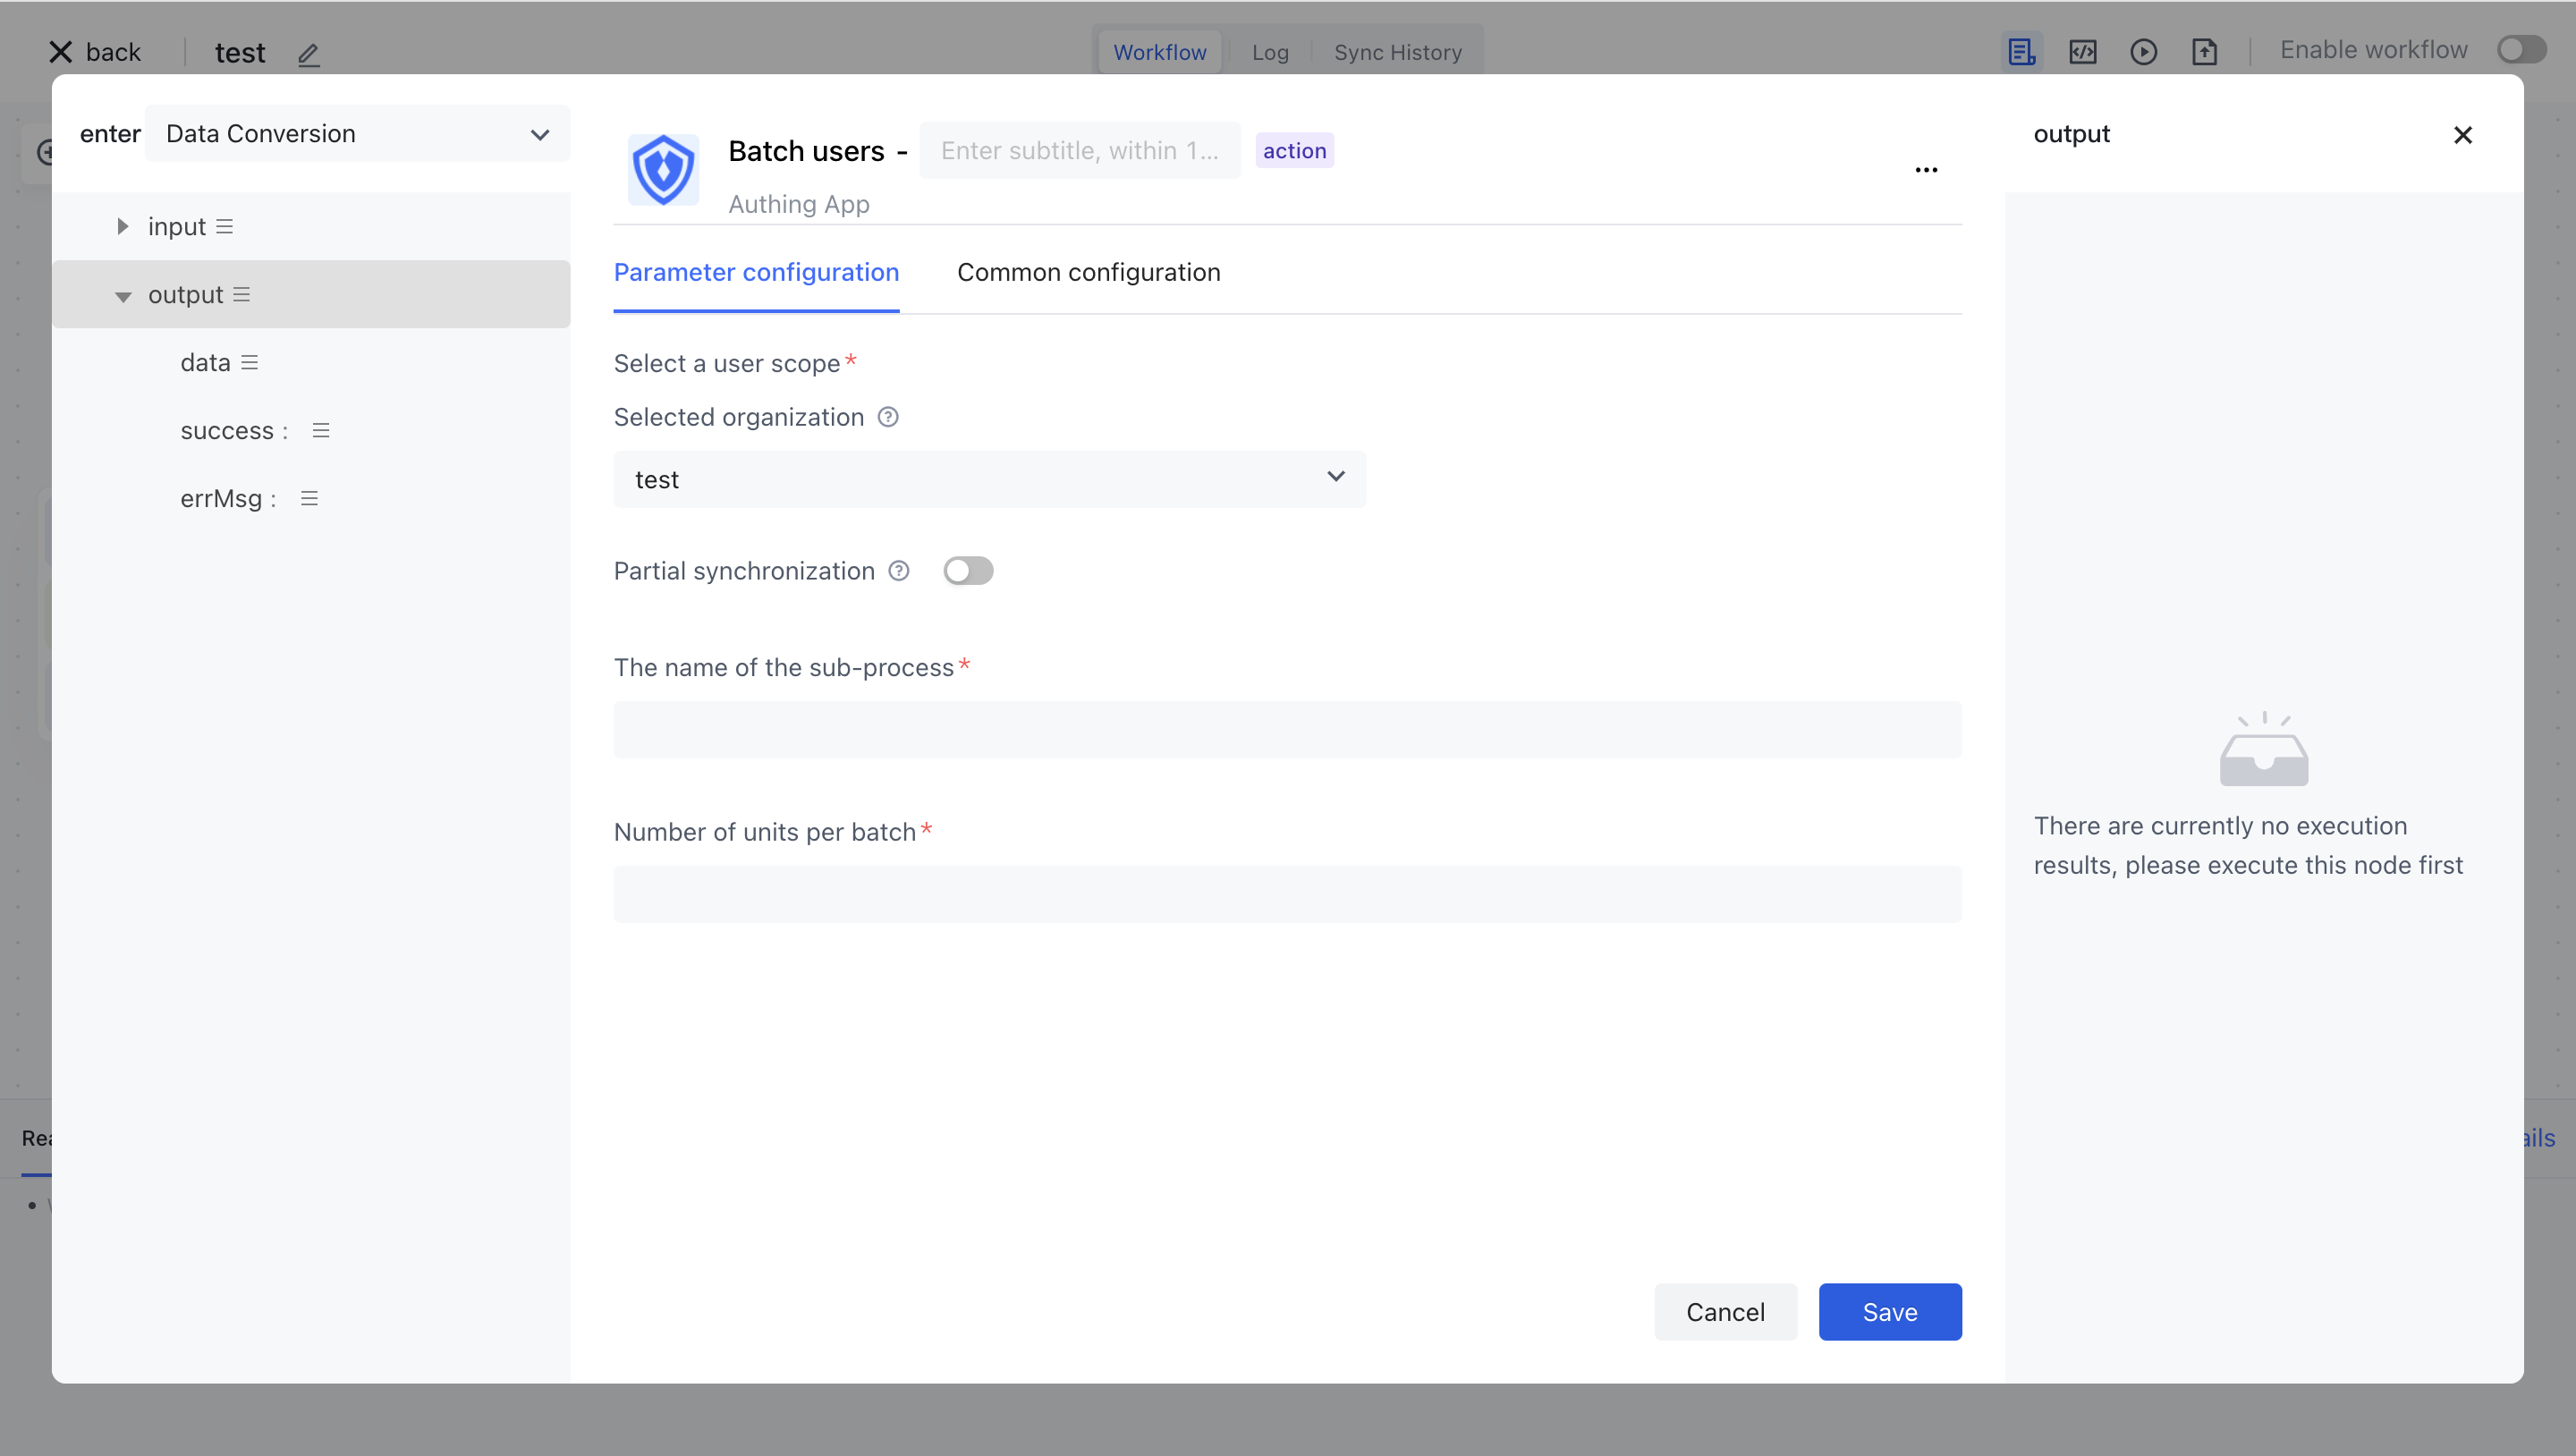Click the Authing App shield icon
The height and width of the screenshot is (1456, 2576).
tap(663, 169)
